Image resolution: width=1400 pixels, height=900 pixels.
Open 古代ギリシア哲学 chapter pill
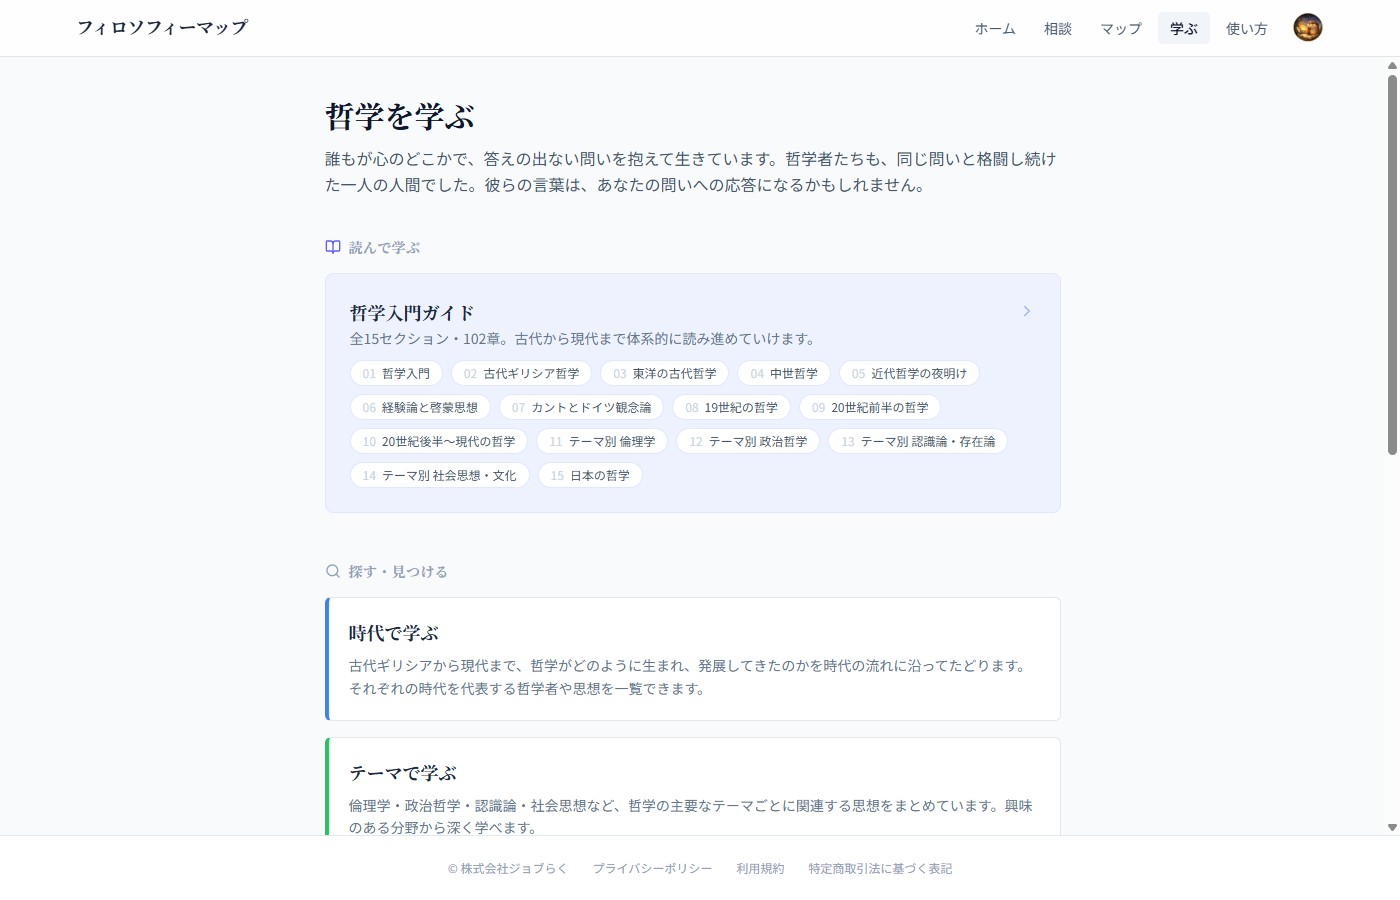[x=522, y=373]
